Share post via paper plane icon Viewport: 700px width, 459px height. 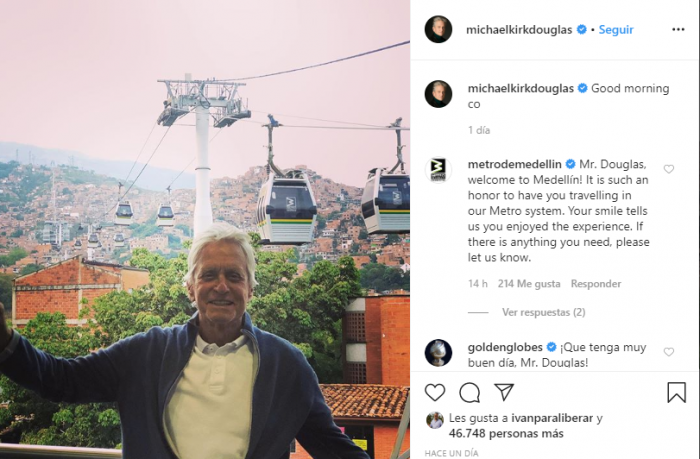click(504, 392)
